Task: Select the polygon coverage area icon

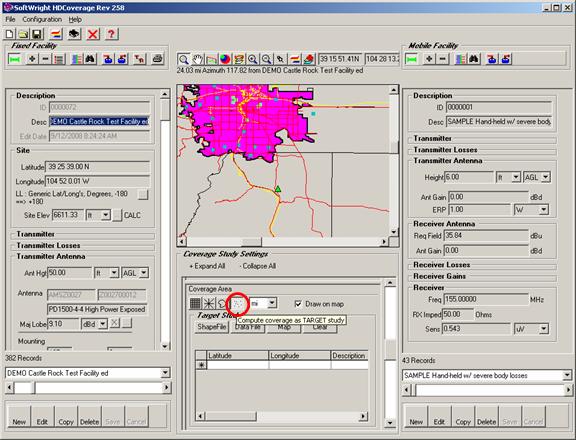Action: coord(222,304)
